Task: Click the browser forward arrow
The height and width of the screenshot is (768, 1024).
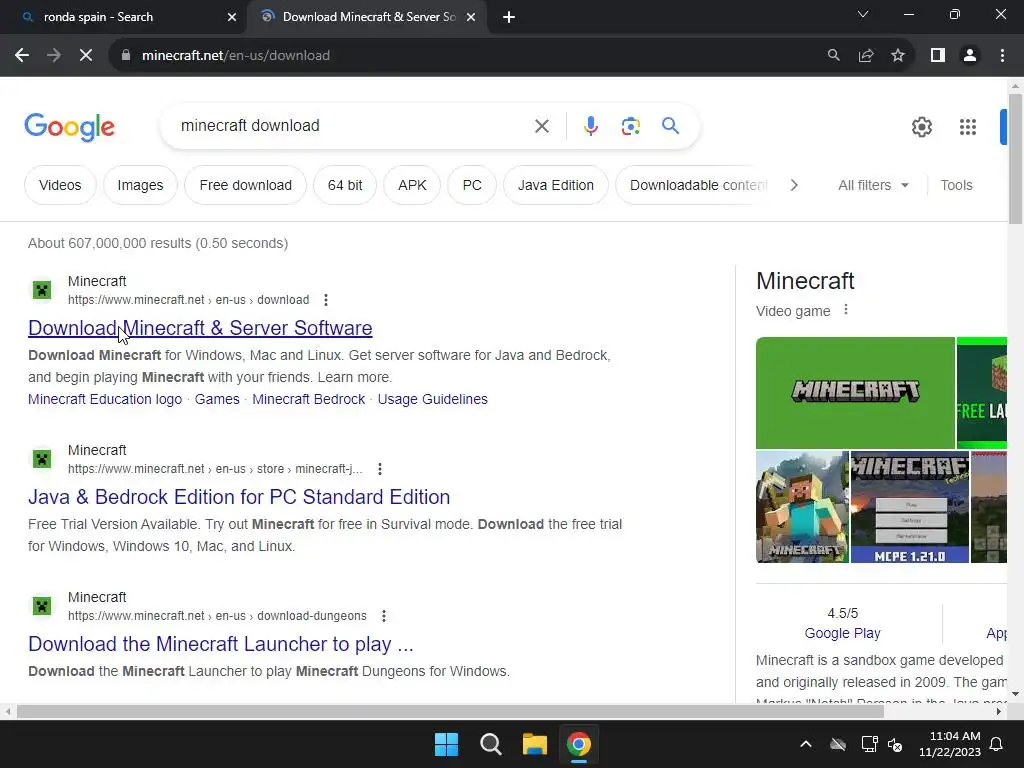Action: pyautogui.click(x=54, y=56)
